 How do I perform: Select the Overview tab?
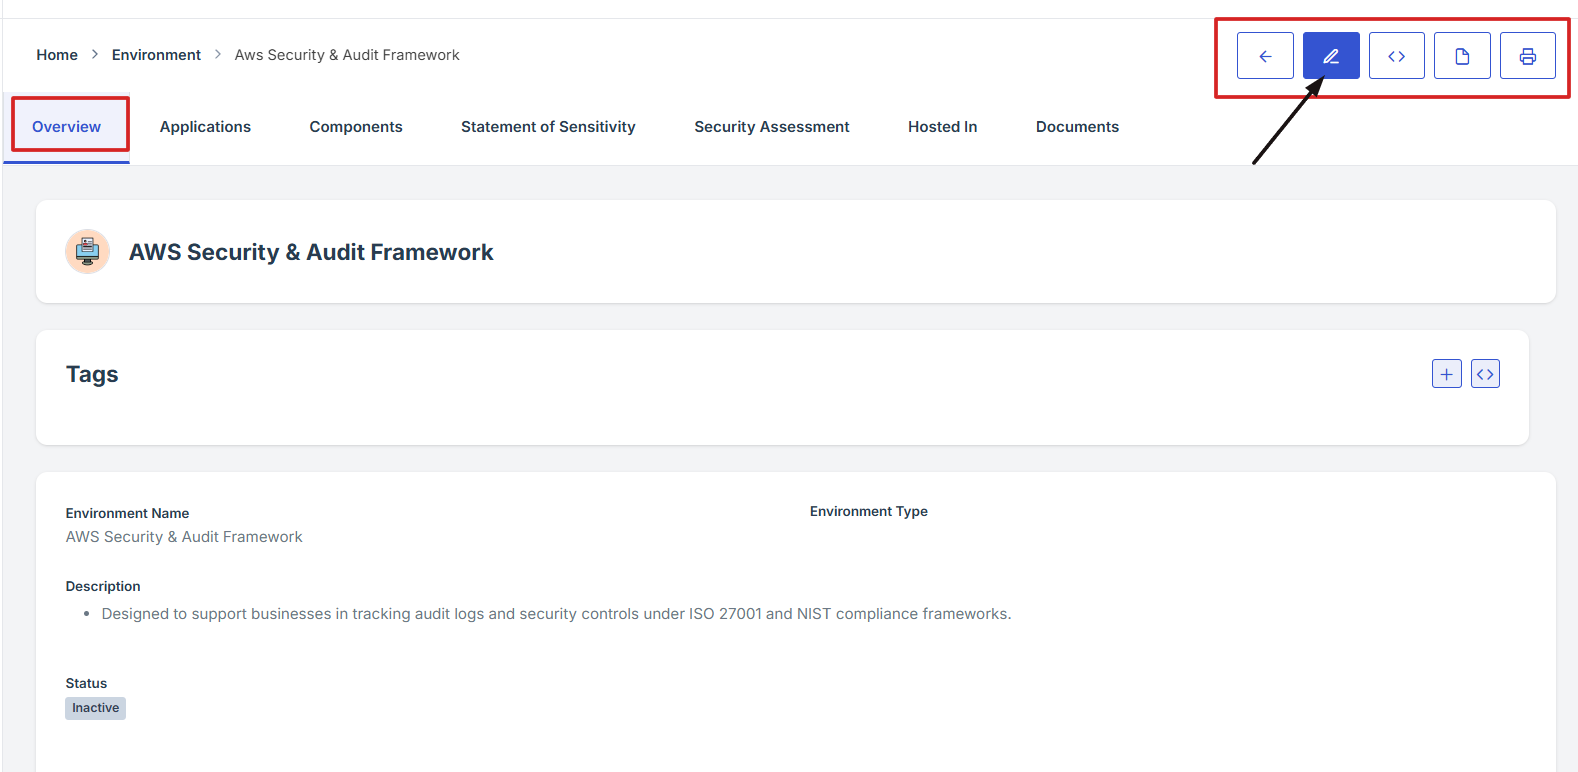click(x=66, y=127)
